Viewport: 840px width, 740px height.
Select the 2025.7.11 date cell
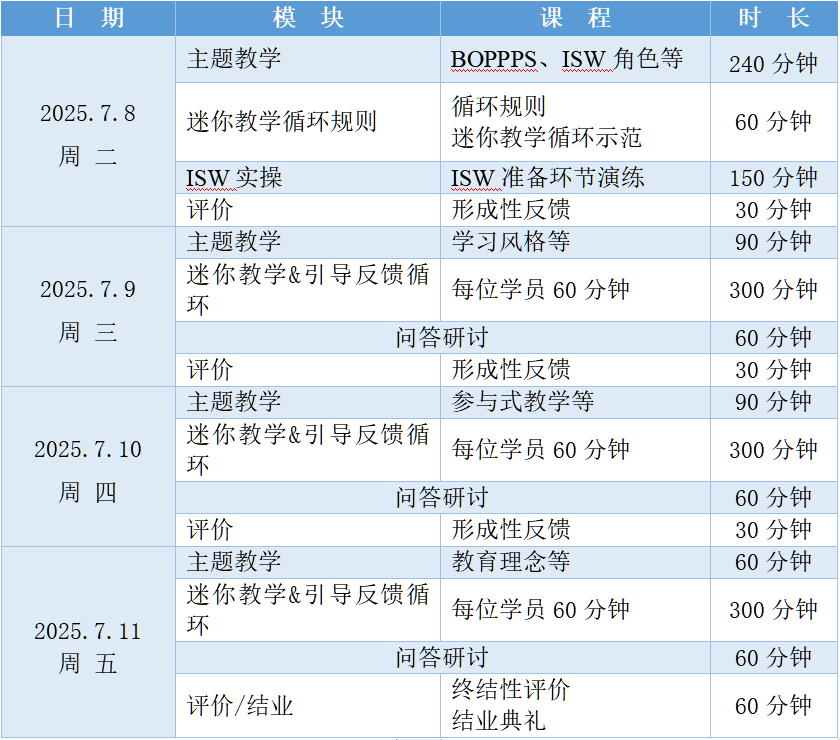[x=88, y=642]
